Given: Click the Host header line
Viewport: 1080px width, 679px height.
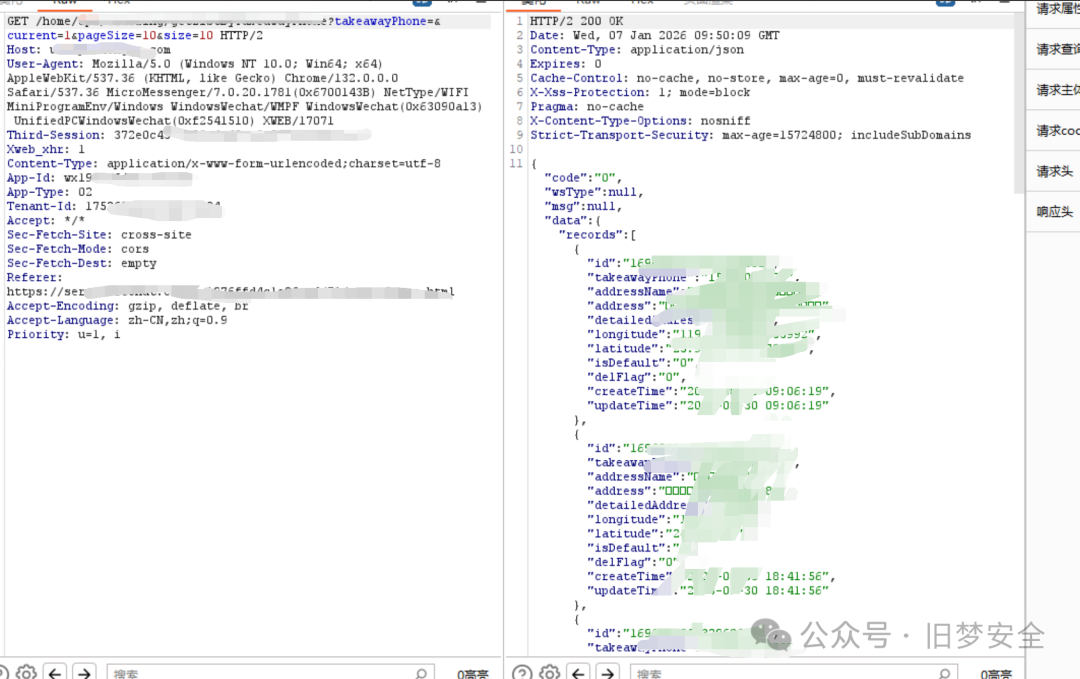Looking at the screenshot, I should point(89,50).
